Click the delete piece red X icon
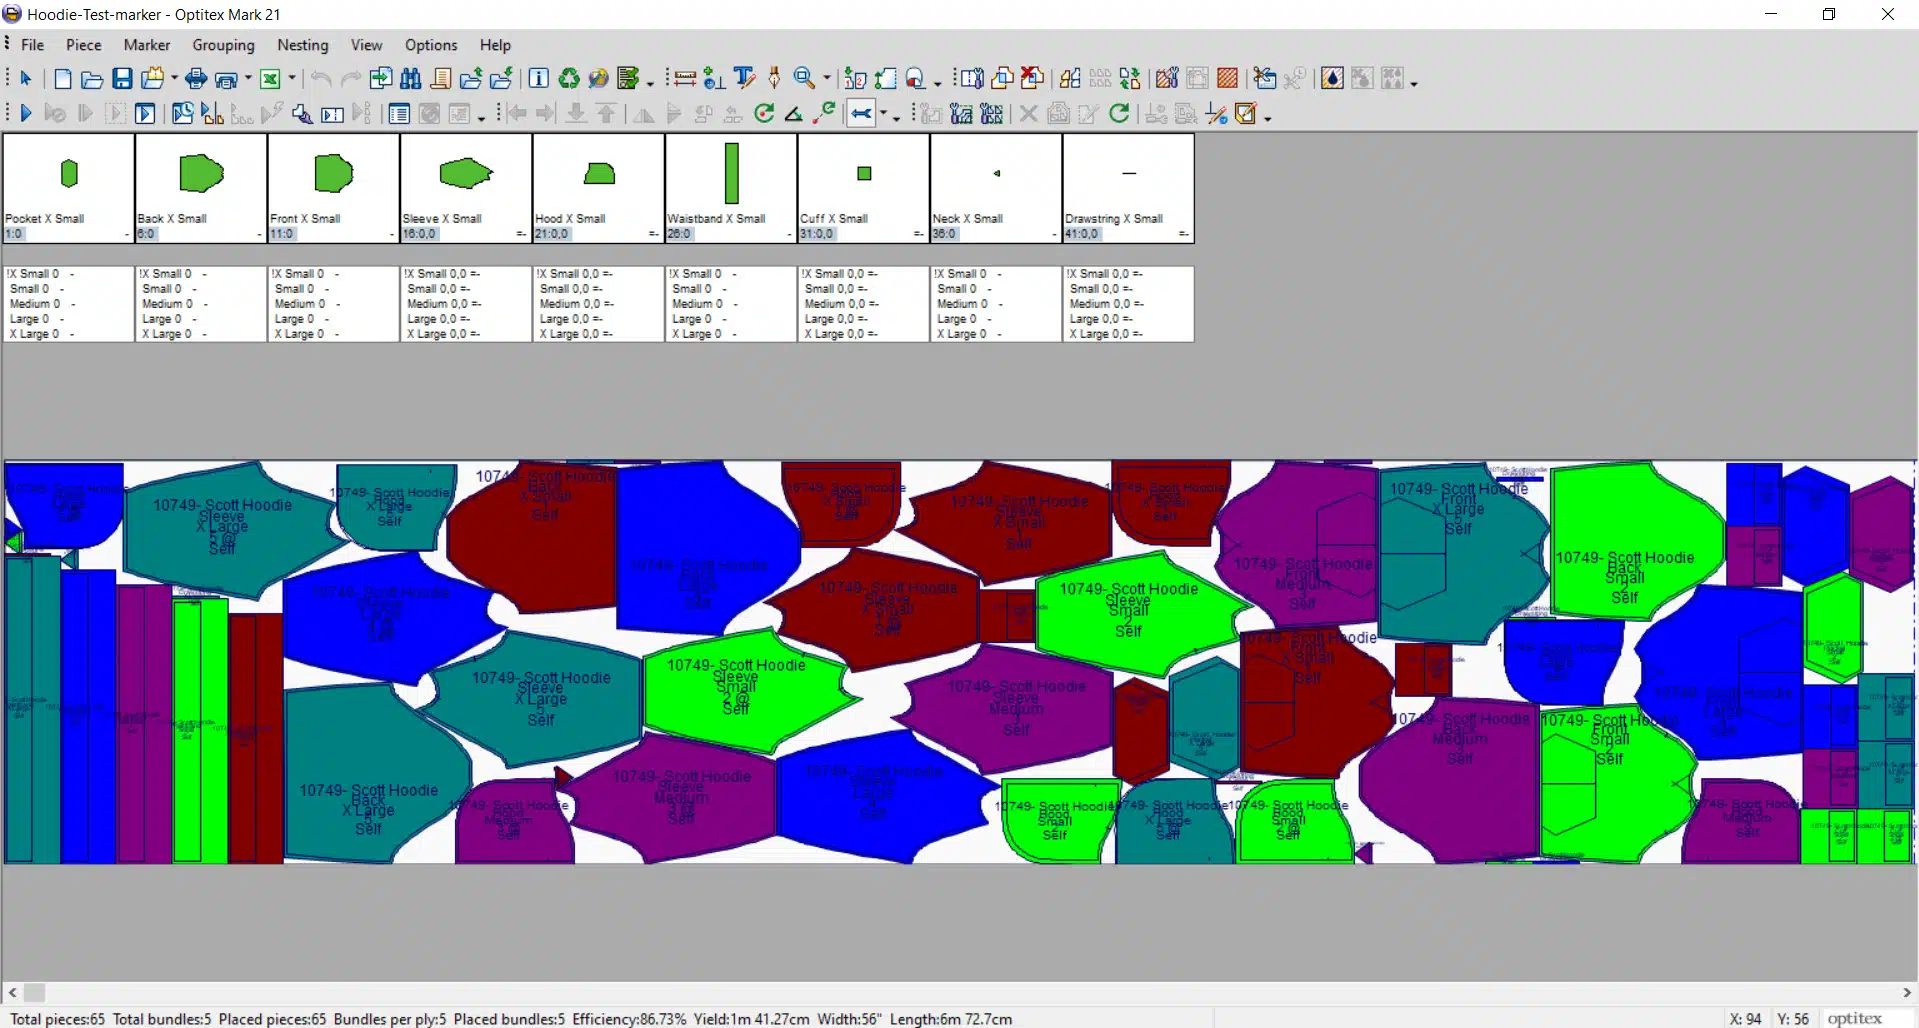 (x=1033, y=79)
